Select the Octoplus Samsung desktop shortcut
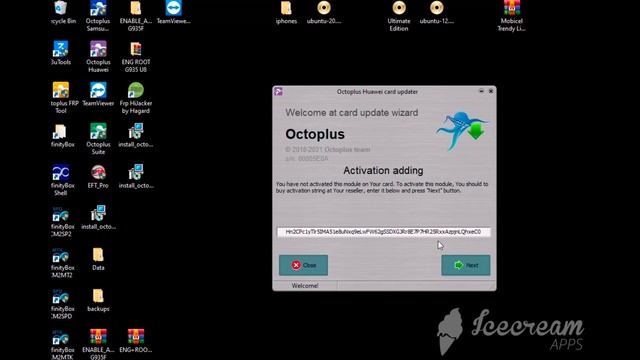Screen dimensions: 640x360 point(98,16)
